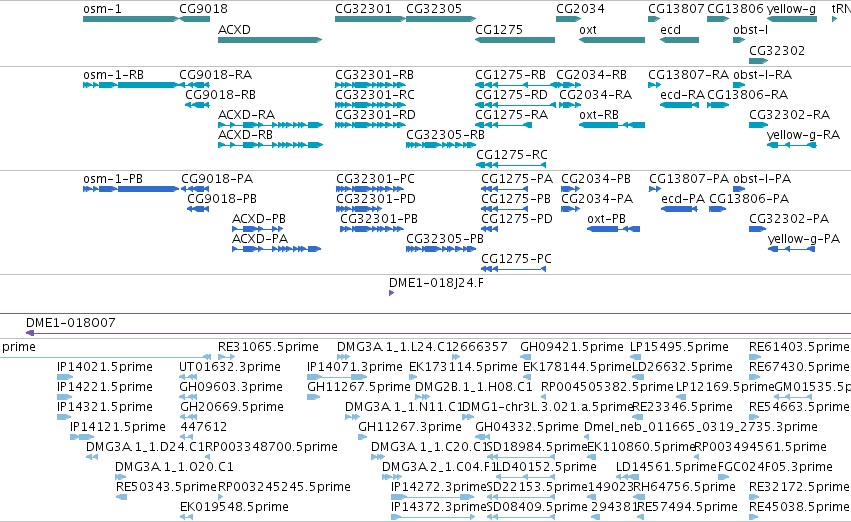The height and width of the screenshot is (522, 851).
Task: Select the CG13807-PA protein feature
Action: click(655, 189)
